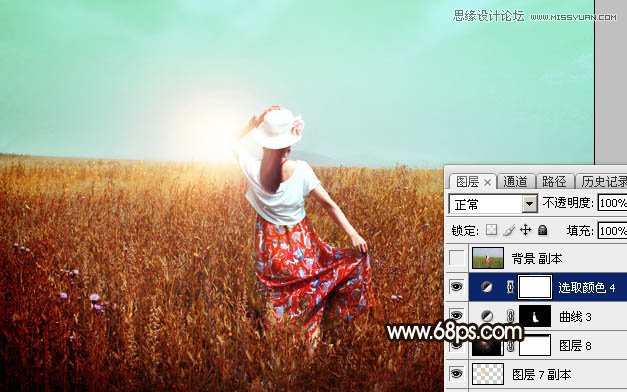Image resolution: width=627 pixels, height=392 pixels.
Task: Hide the 图层 7 副本 layer
Action: (x=456, y=374)
